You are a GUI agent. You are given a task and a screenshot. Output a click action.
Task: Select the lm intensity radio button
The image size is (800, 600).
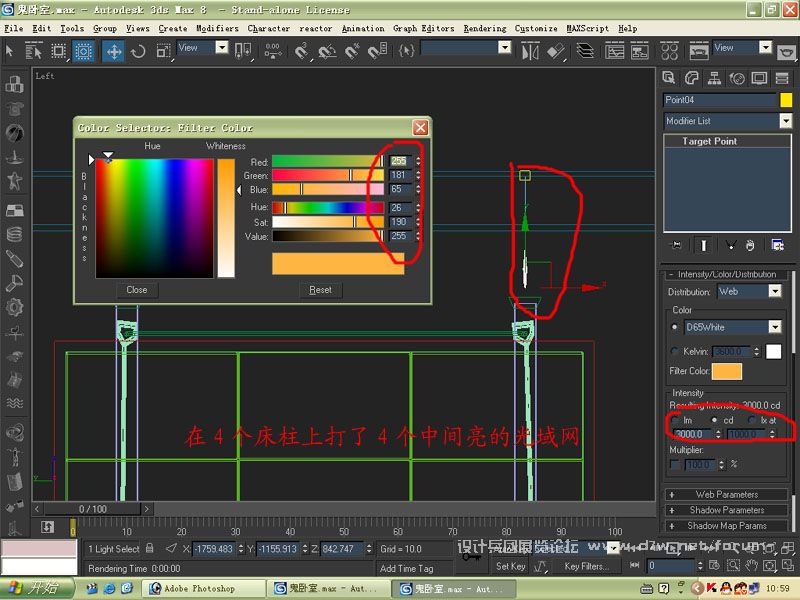(675, 420)
